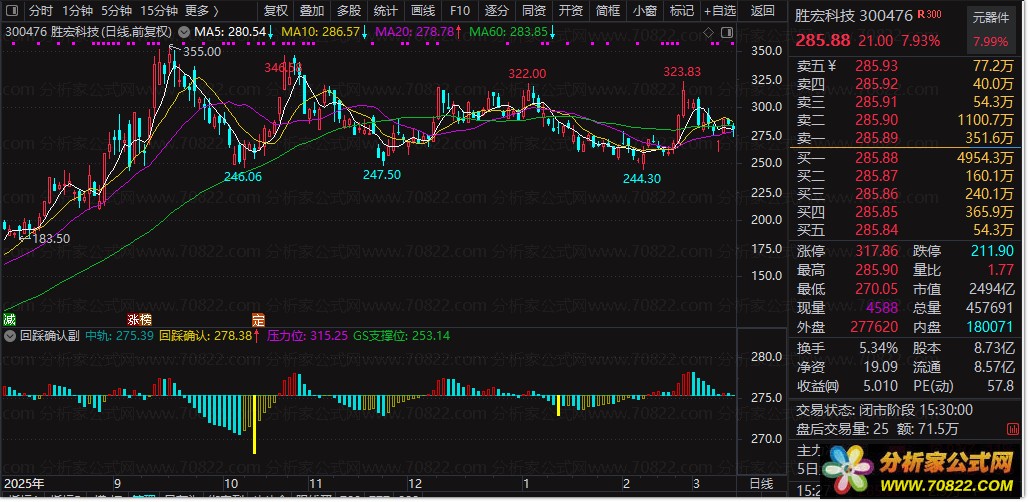
Task: Switch to 分时 intraday view
Action: tap(41, 11)
